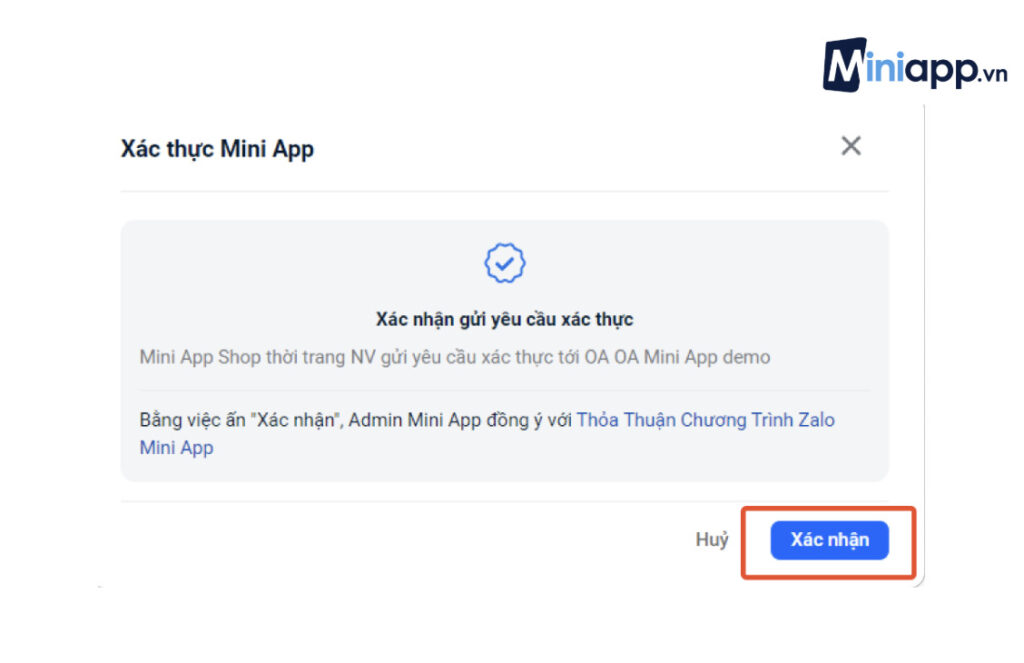This screenshot has width=1024, height=663.
Task: Close the Xác thực Mini App dialog
Action: [x=851, y=146]
